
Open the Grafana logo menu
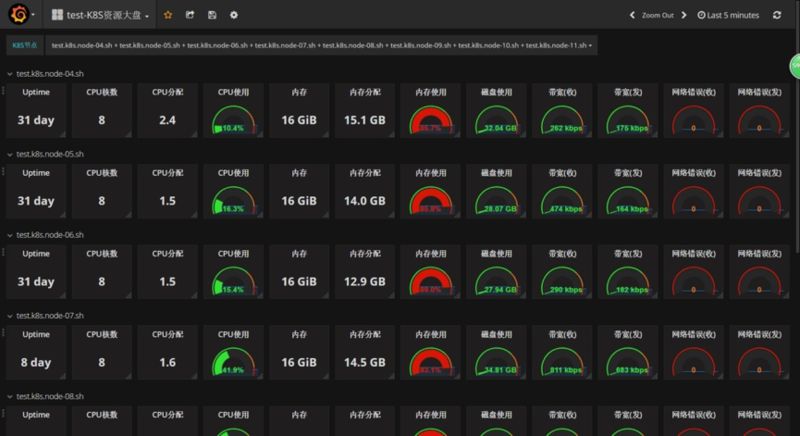coord(20,14)
